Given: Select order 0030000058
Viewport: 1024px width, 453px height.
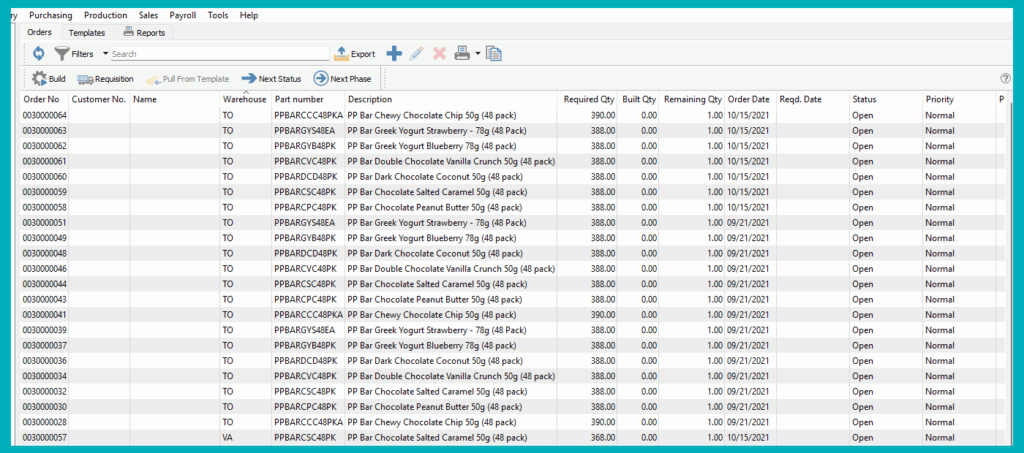Looking at the screenshot, I should [512, 208].
